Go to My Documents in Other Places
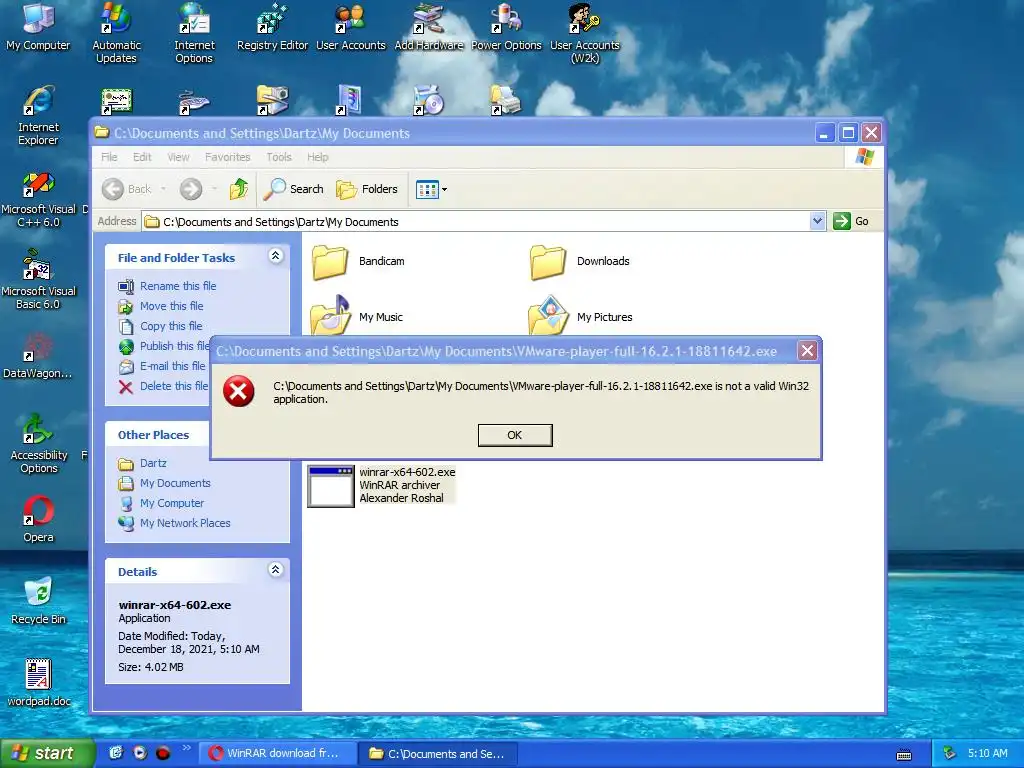The image size is (1024, 768). pos(175,483)
